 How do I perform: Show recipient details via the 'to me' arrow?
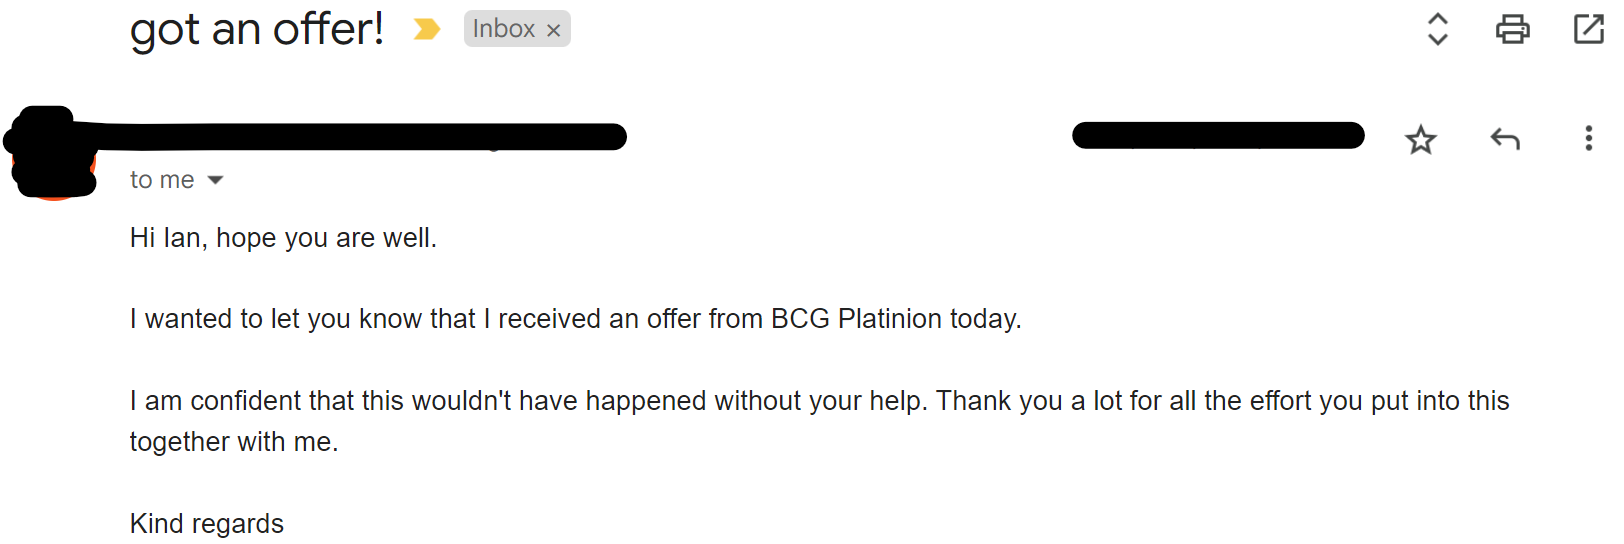pos(215,180)
